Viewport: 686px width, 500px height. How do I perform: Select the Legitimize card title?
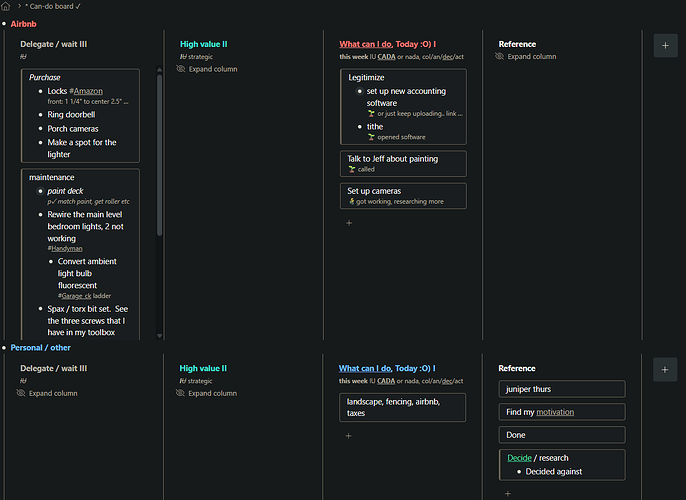366,77
